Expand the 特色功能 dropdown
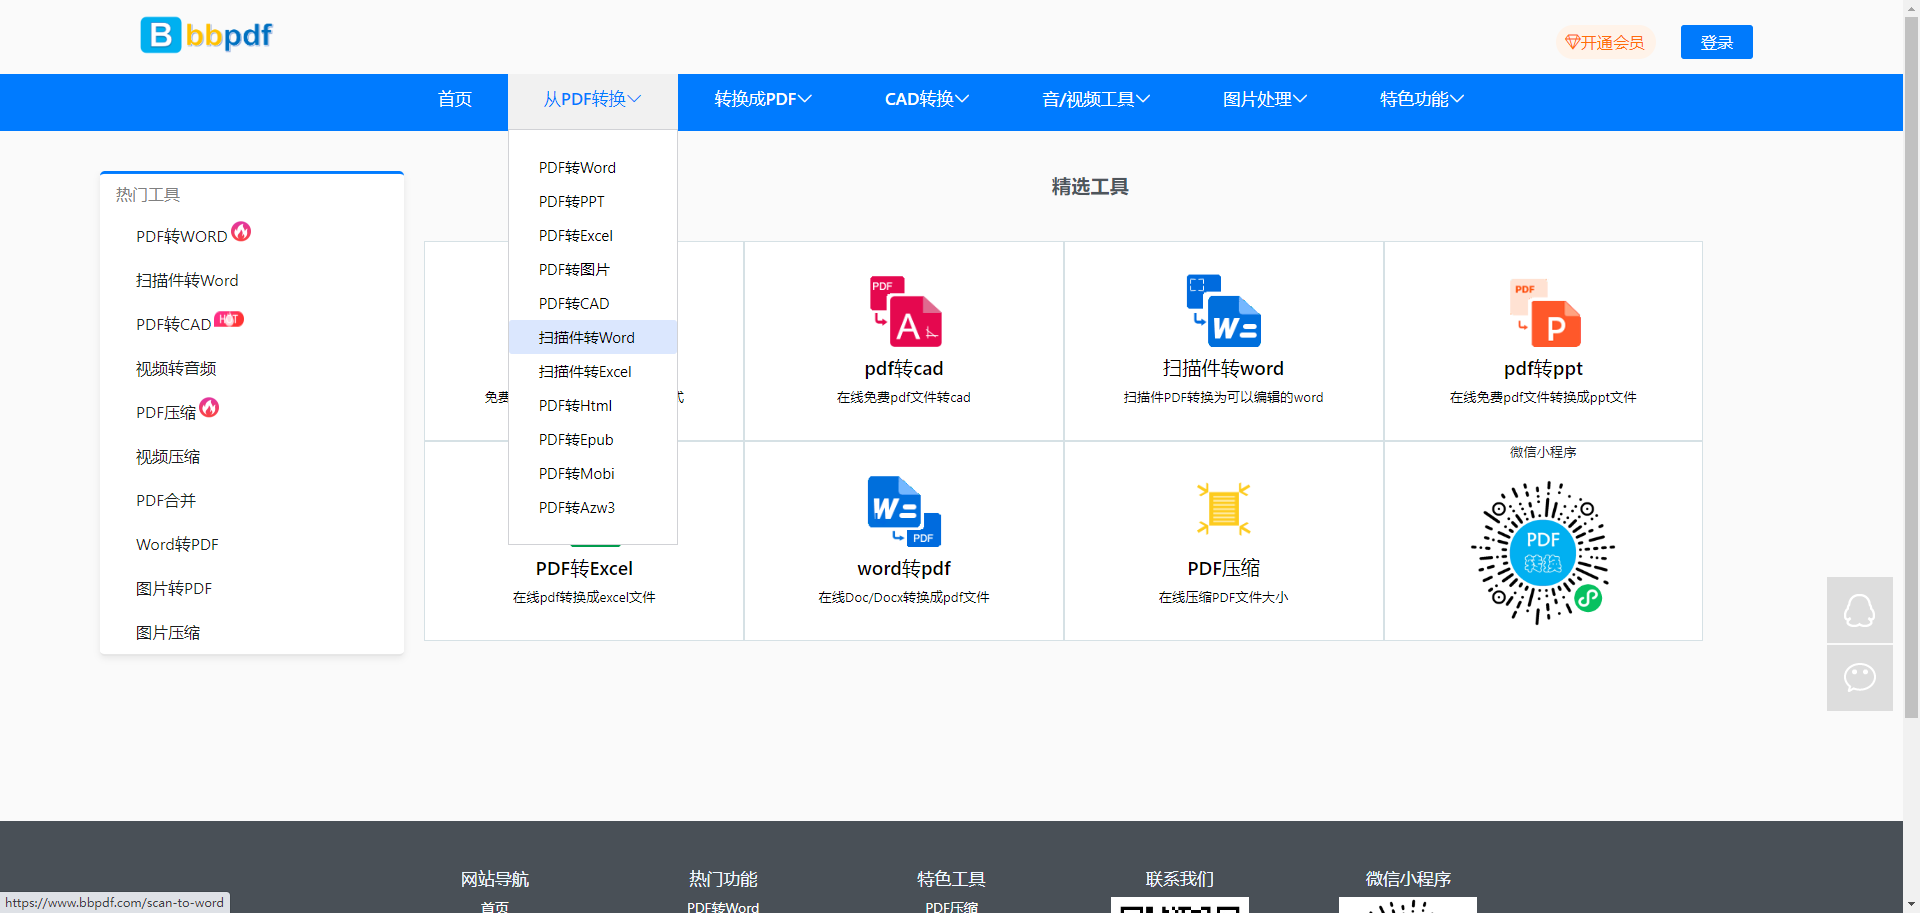1920x913 pixels. (1422, 99)
